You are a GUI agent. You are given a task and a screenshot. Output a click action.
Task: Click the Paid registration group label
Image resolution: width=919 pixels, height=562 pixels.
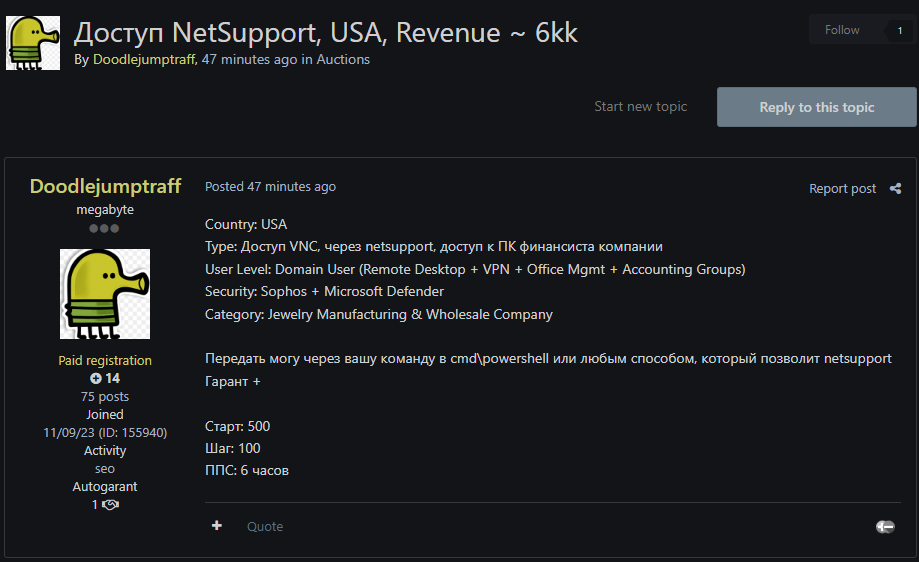point(105,361)
